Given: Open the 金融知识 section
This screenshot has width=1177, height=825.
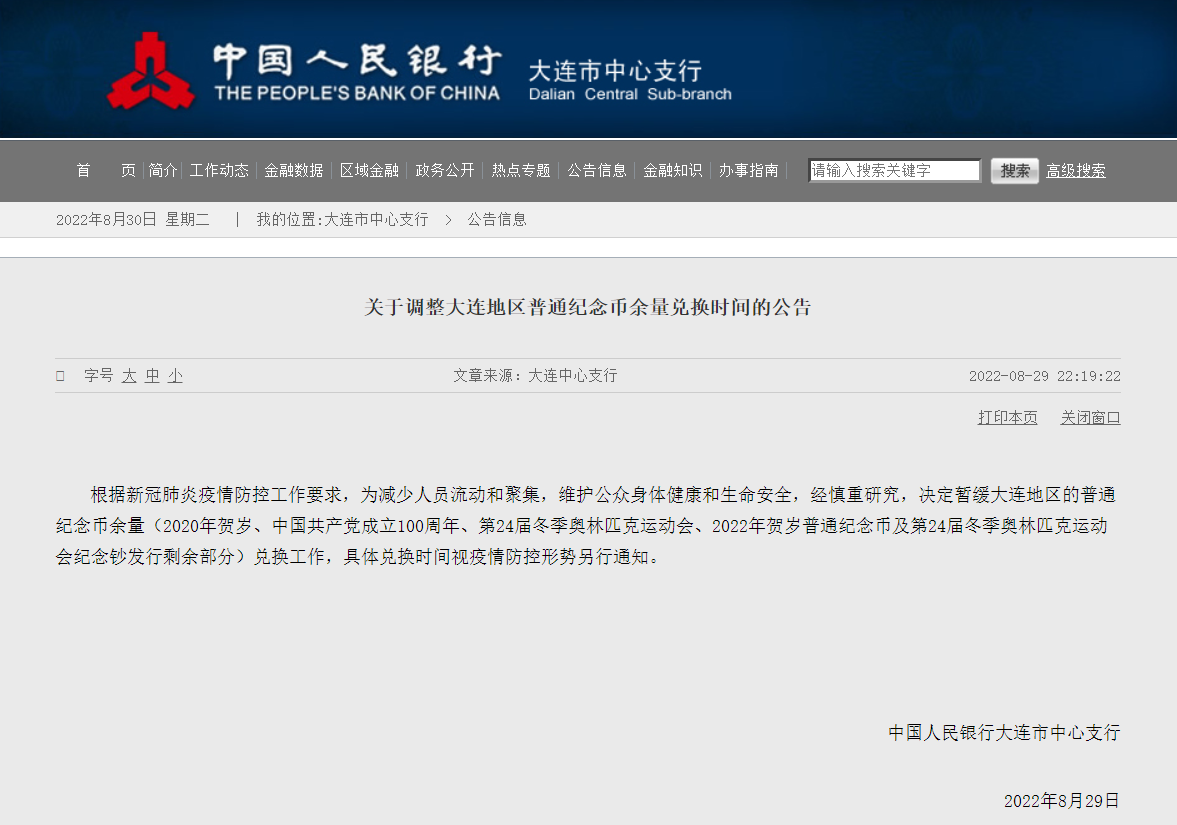Looking at the screenshot, I should click(x=672, y=170).
